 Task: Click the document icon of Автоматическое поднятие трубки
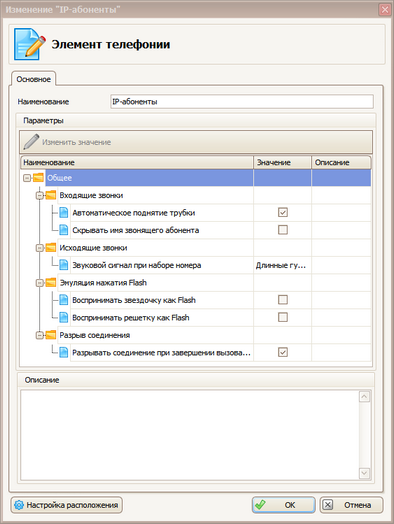point(63,213)
